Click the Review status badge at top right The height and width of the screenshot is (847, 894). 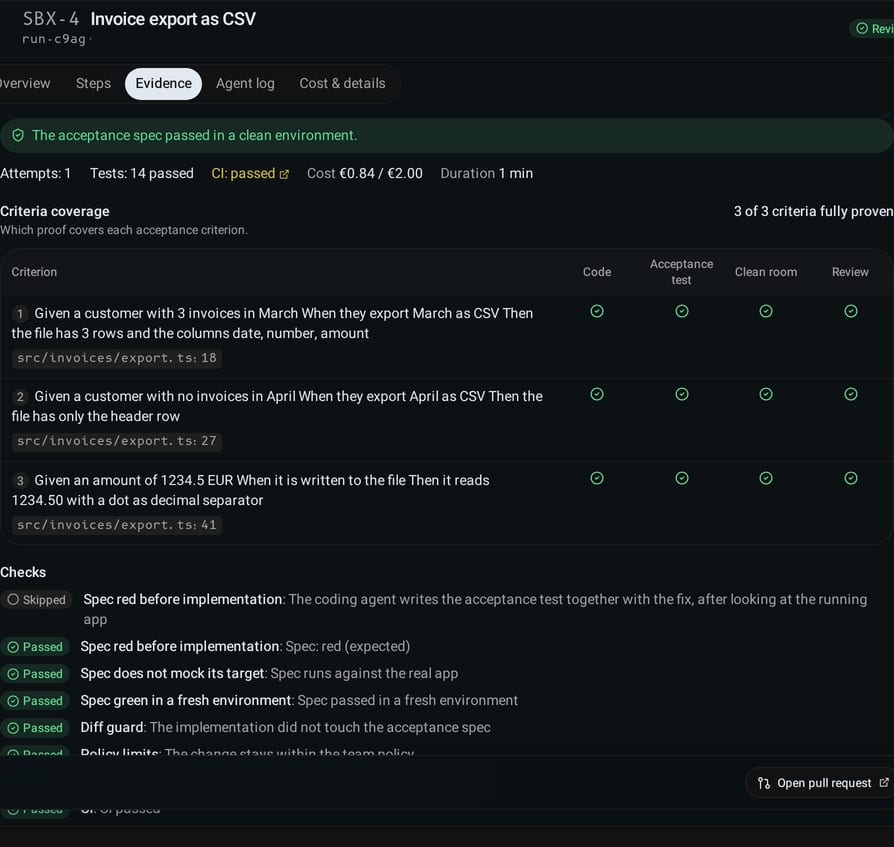(874, 28)
